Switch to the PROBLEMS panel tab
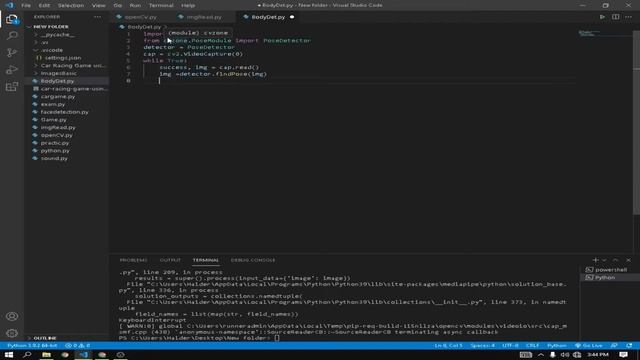 (x=133, y=260)
